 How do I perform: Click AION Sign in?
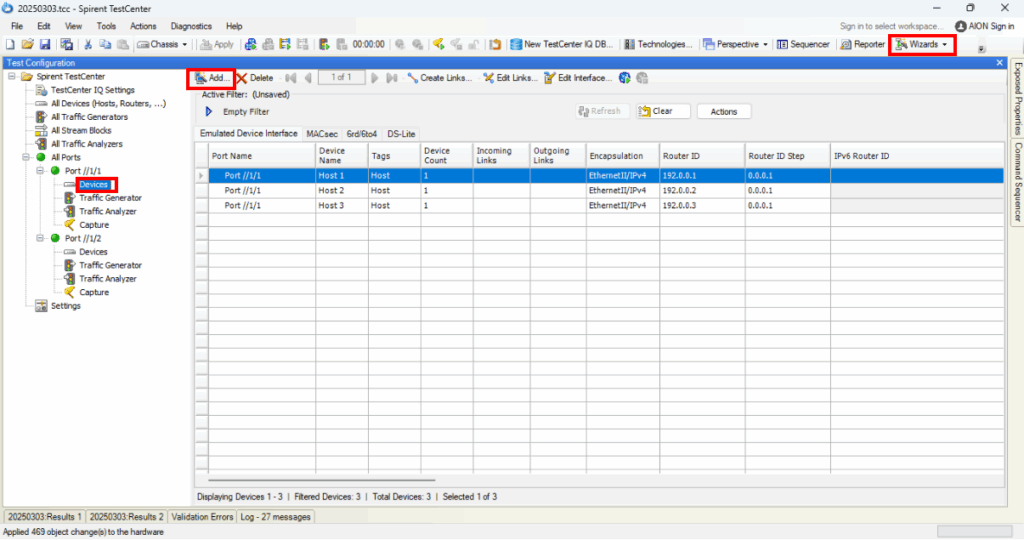pos(984,26)
